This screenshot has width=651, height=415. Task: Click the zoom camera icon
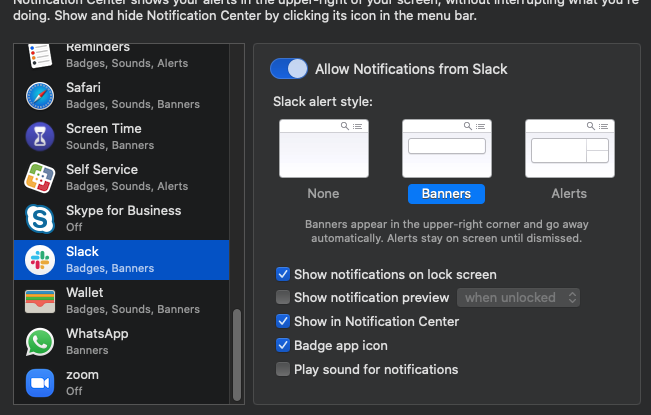(40, 383)
